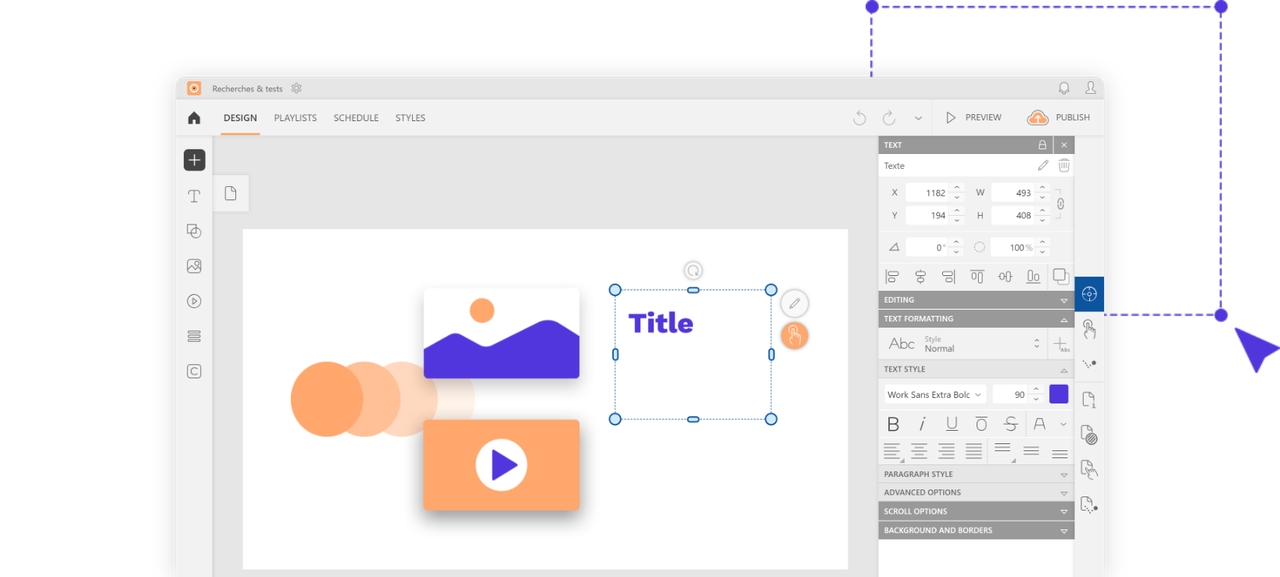
Task: Select the Video tool in left sidebar
Action: [x=194, y=301]
